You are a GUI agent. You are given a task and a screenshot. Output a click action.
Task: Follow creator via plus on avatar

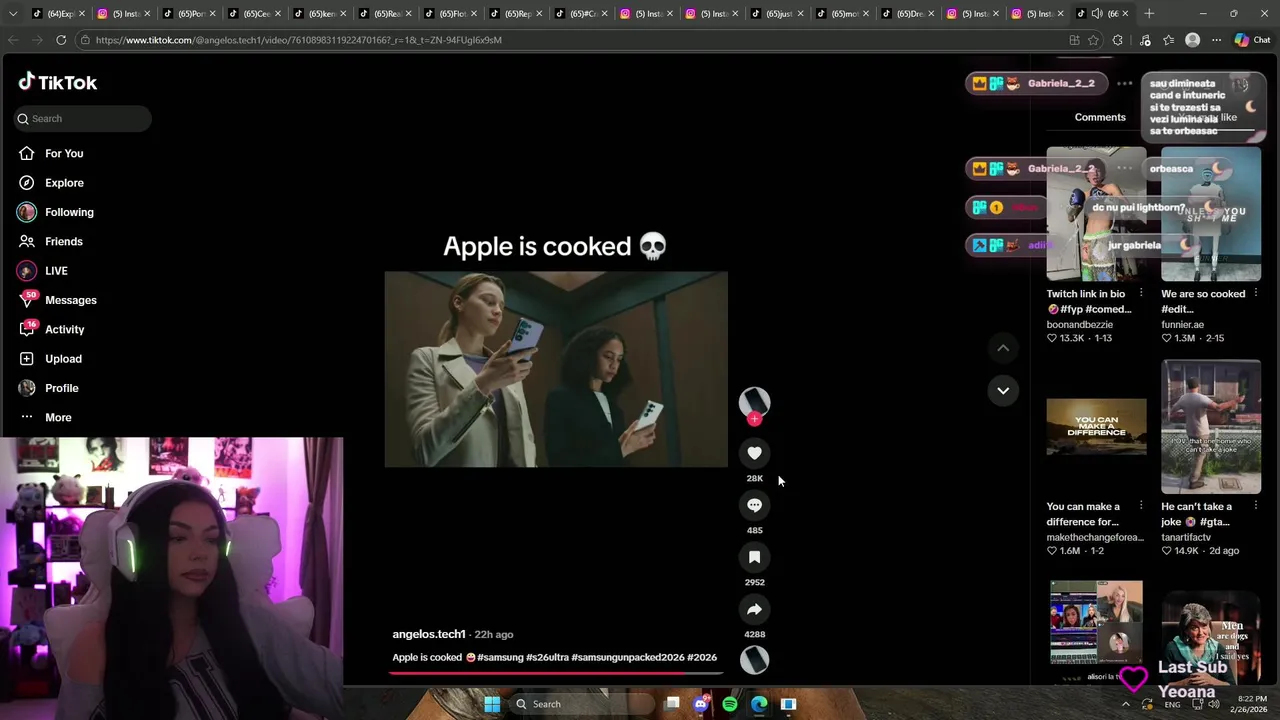coord(754,419)
